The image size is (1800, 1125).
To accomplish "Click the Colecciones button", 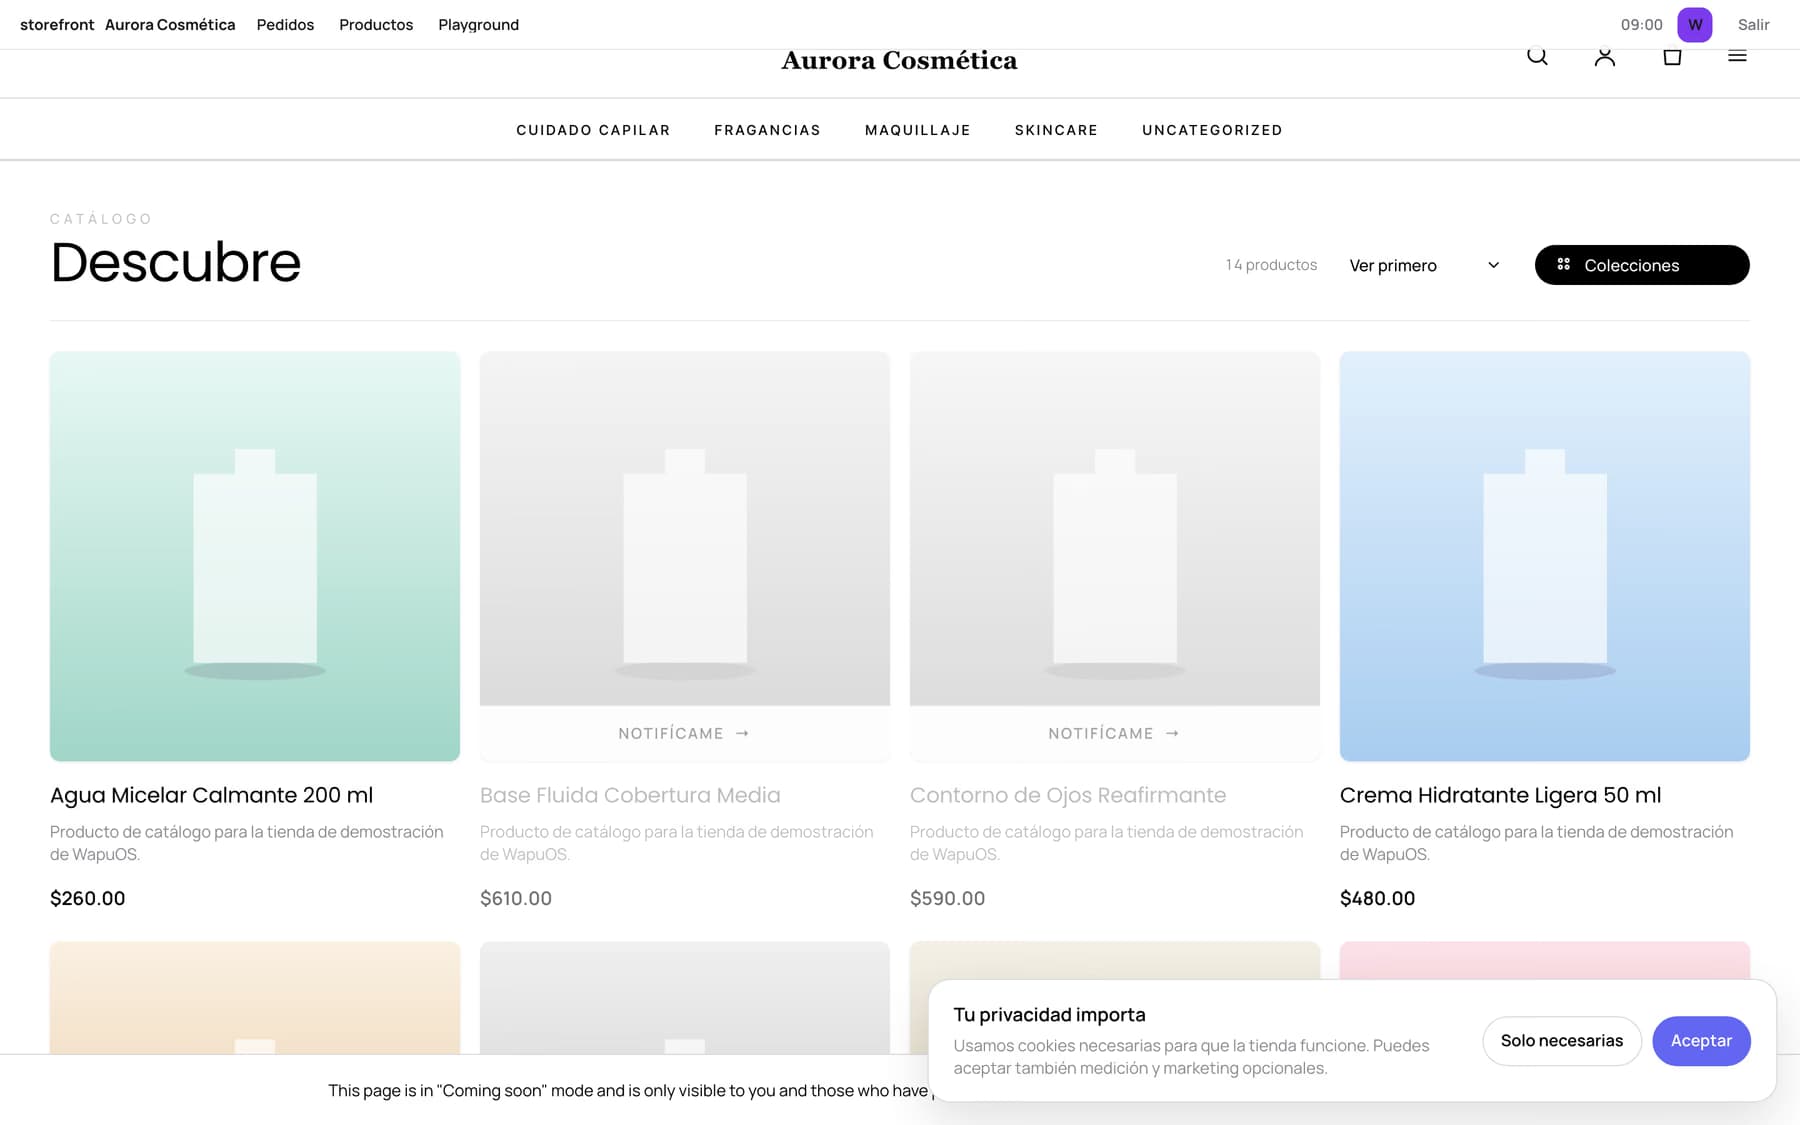I will click(1642, 265).
